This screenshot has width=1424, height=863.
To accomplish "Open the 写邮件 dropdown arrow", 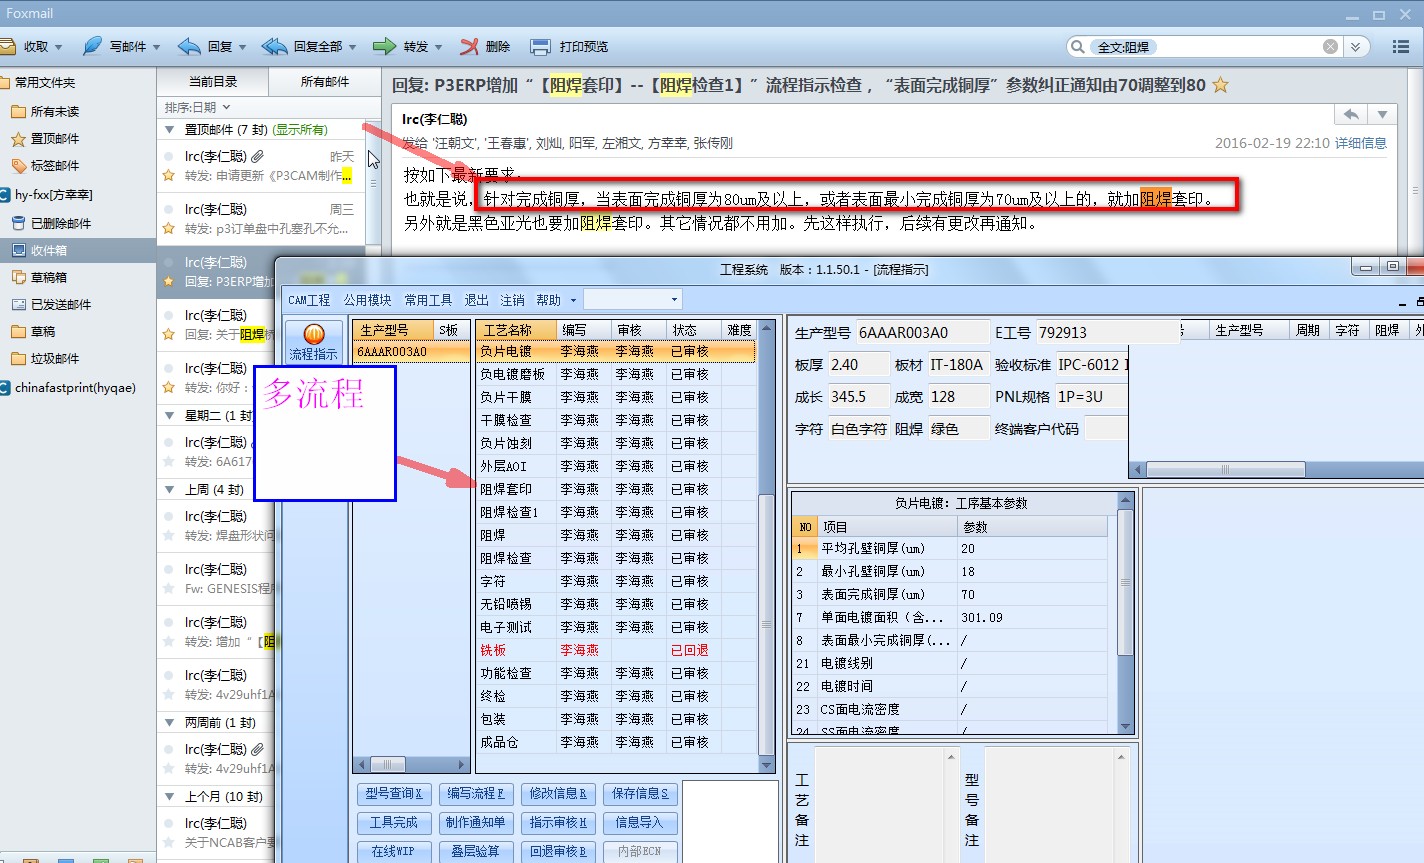I will pos(155,47).
